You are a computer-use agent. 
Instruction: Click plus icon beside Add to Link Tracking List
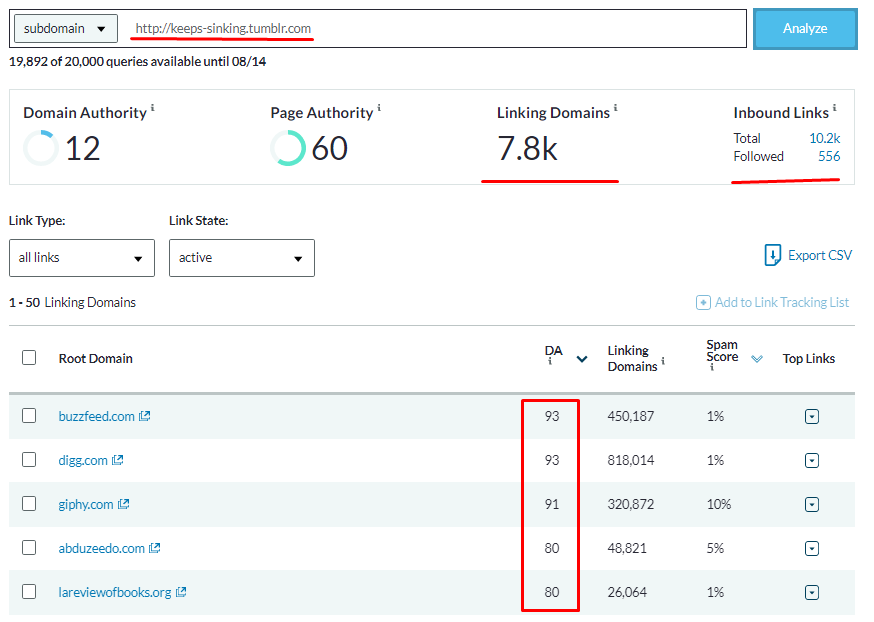703,302
